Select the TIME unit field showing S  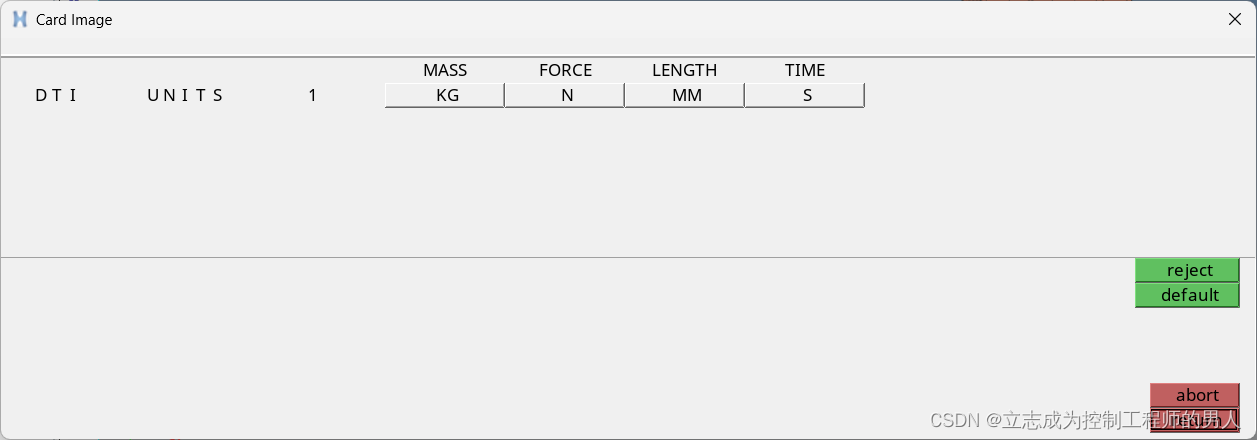805,95
